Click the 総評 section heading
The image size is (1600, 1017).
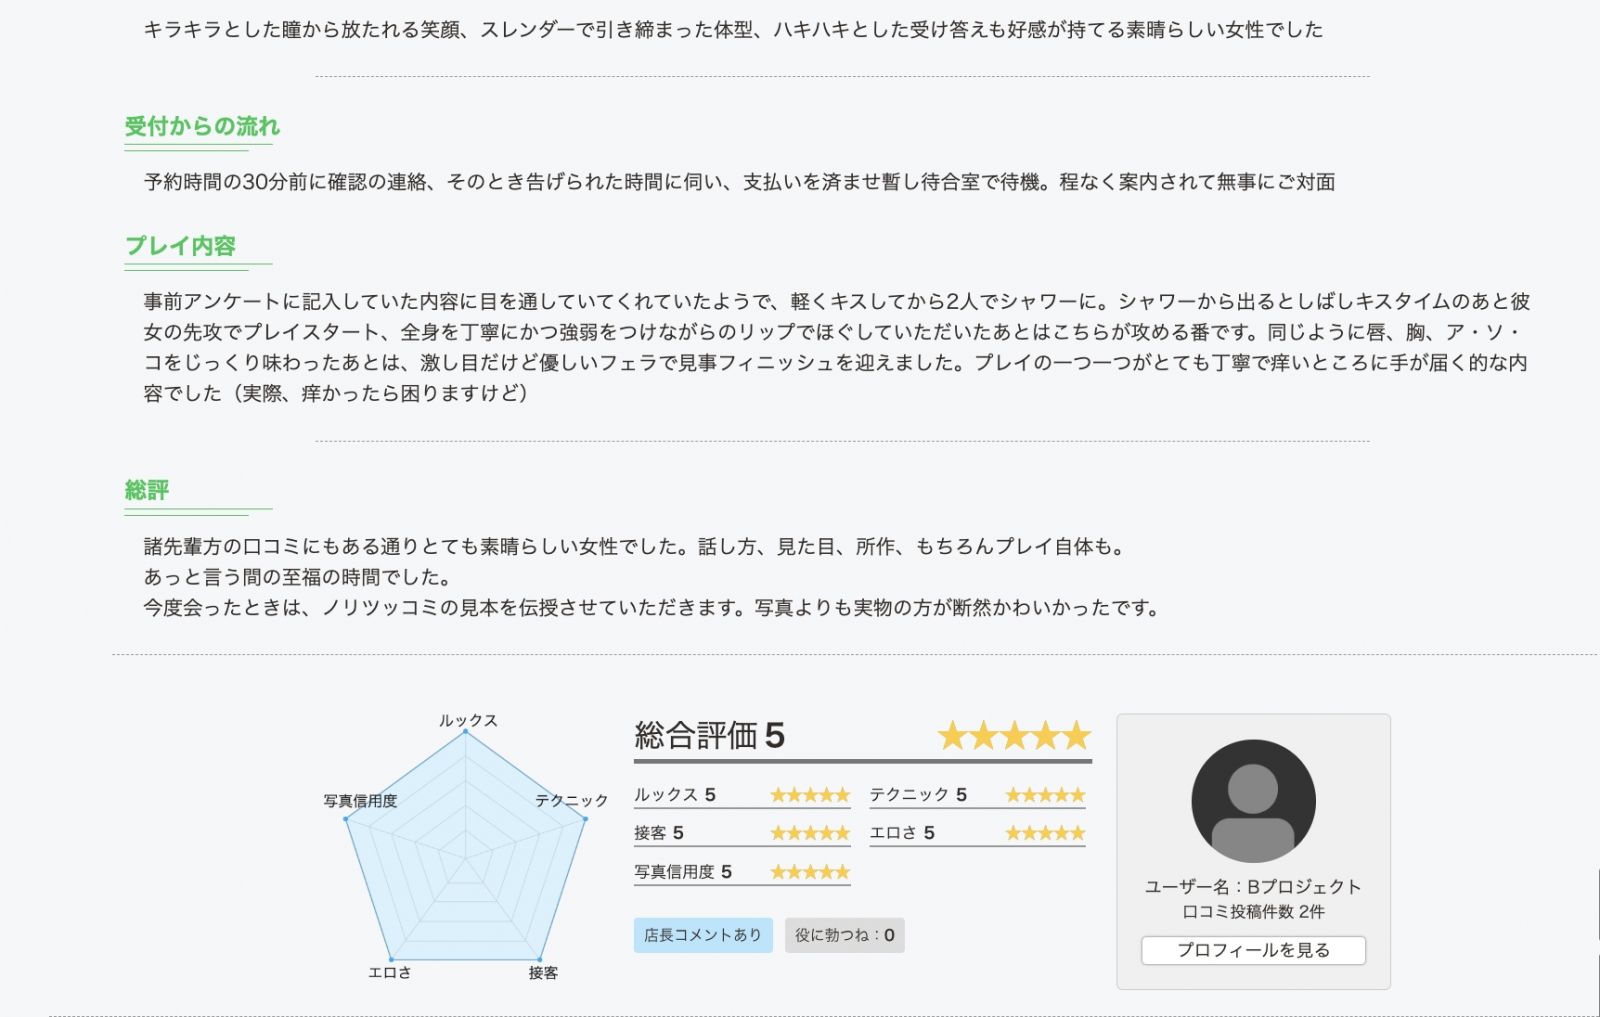147,490
